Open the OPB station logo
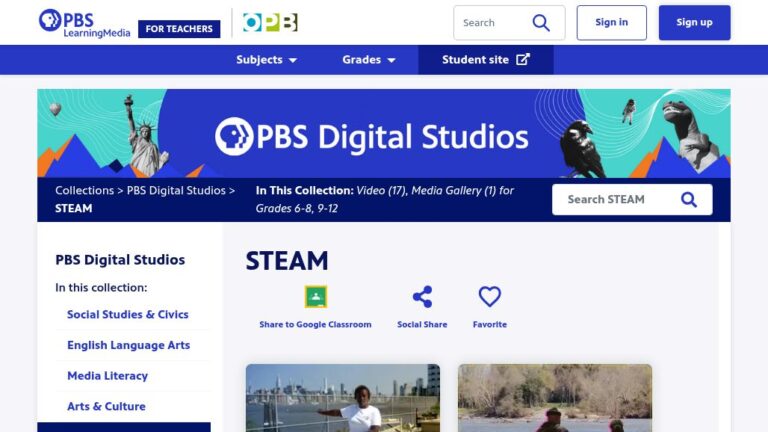 [x=270, y=23]
